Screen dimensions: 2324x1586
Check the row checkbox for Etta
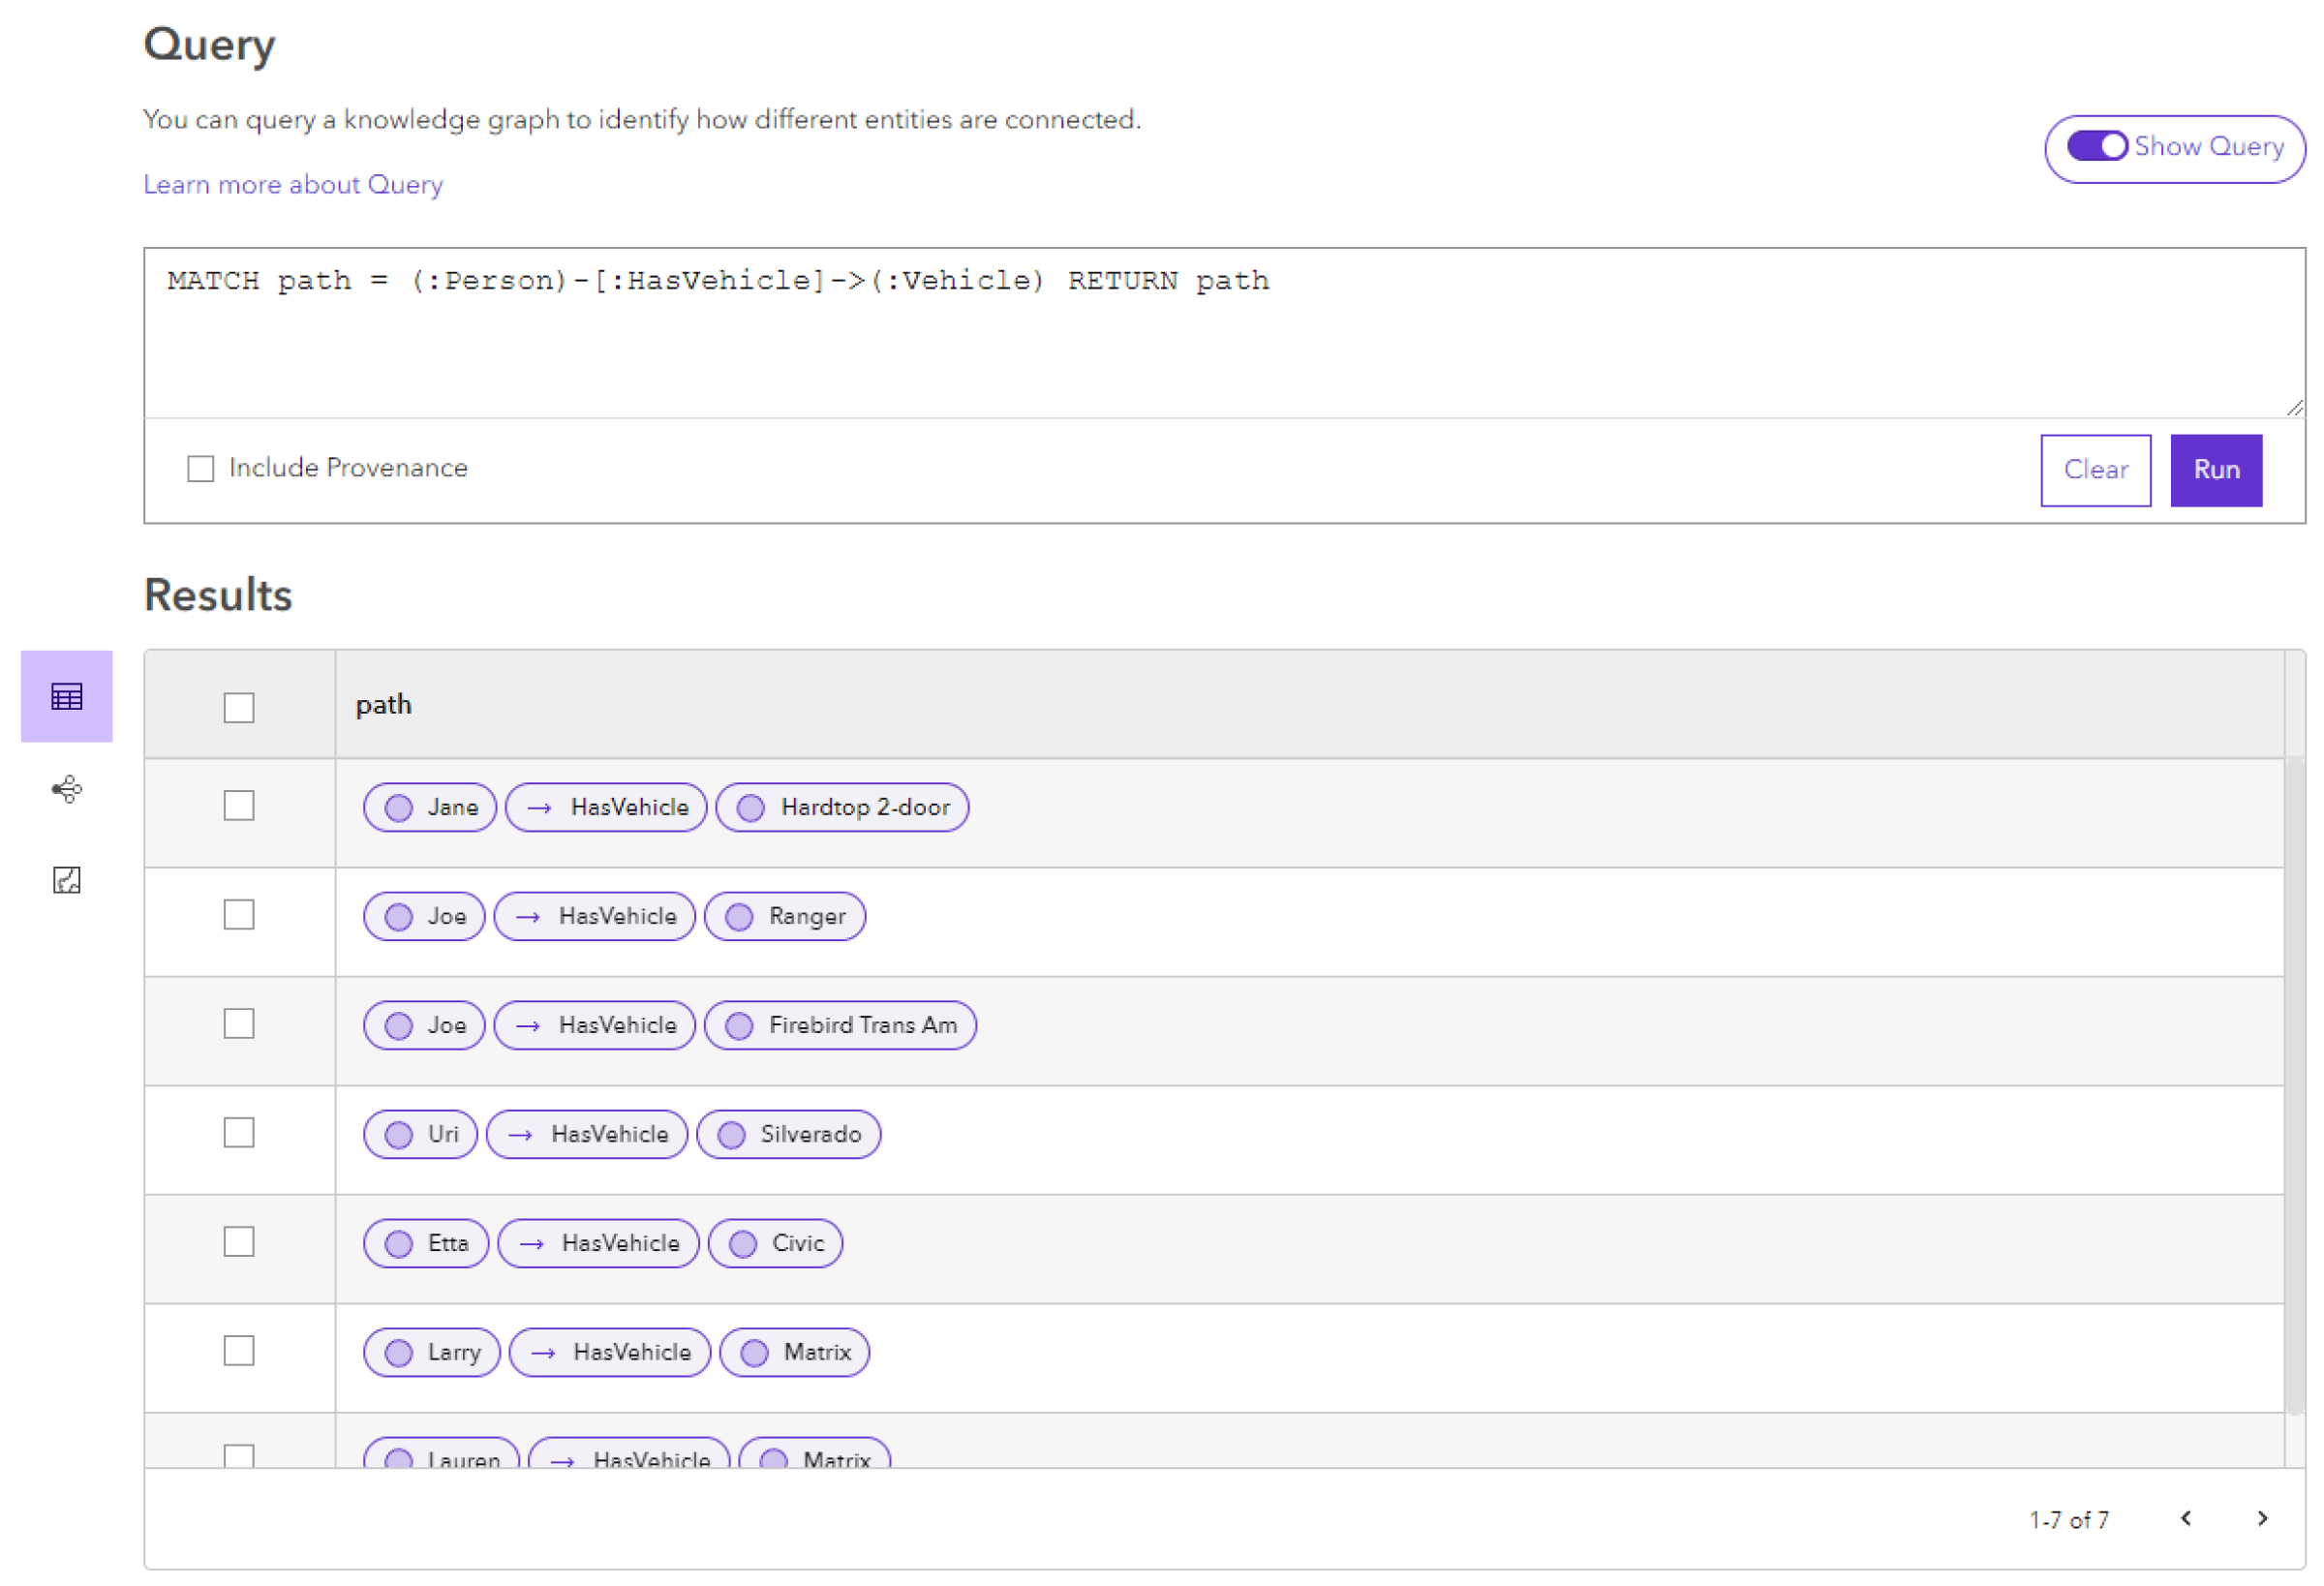pos(240,1243)
